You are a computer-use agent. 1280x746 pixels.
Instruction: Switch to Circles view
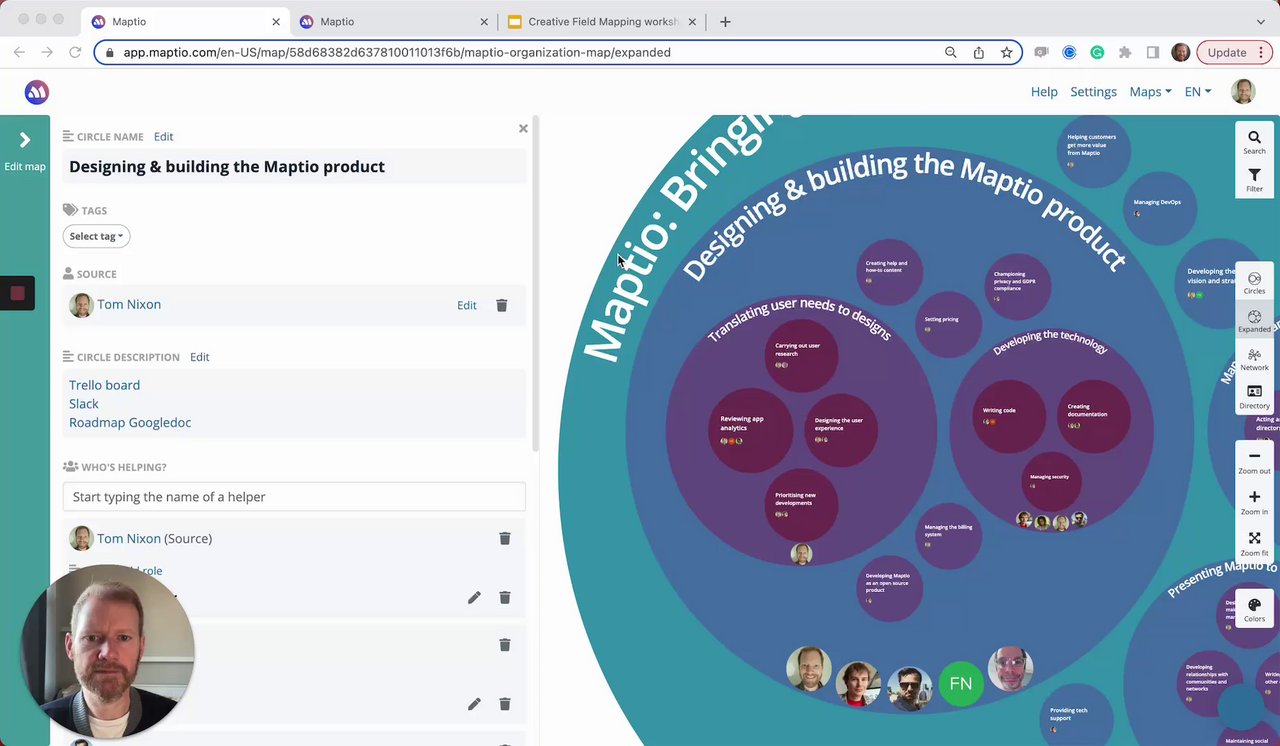tap(1254, 283)
